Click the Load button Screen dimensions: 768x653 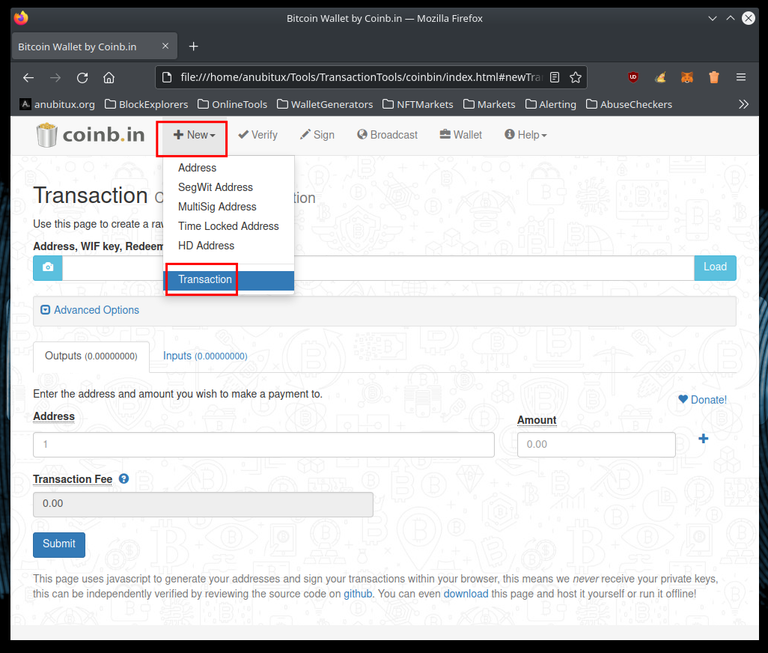point(715,267)
